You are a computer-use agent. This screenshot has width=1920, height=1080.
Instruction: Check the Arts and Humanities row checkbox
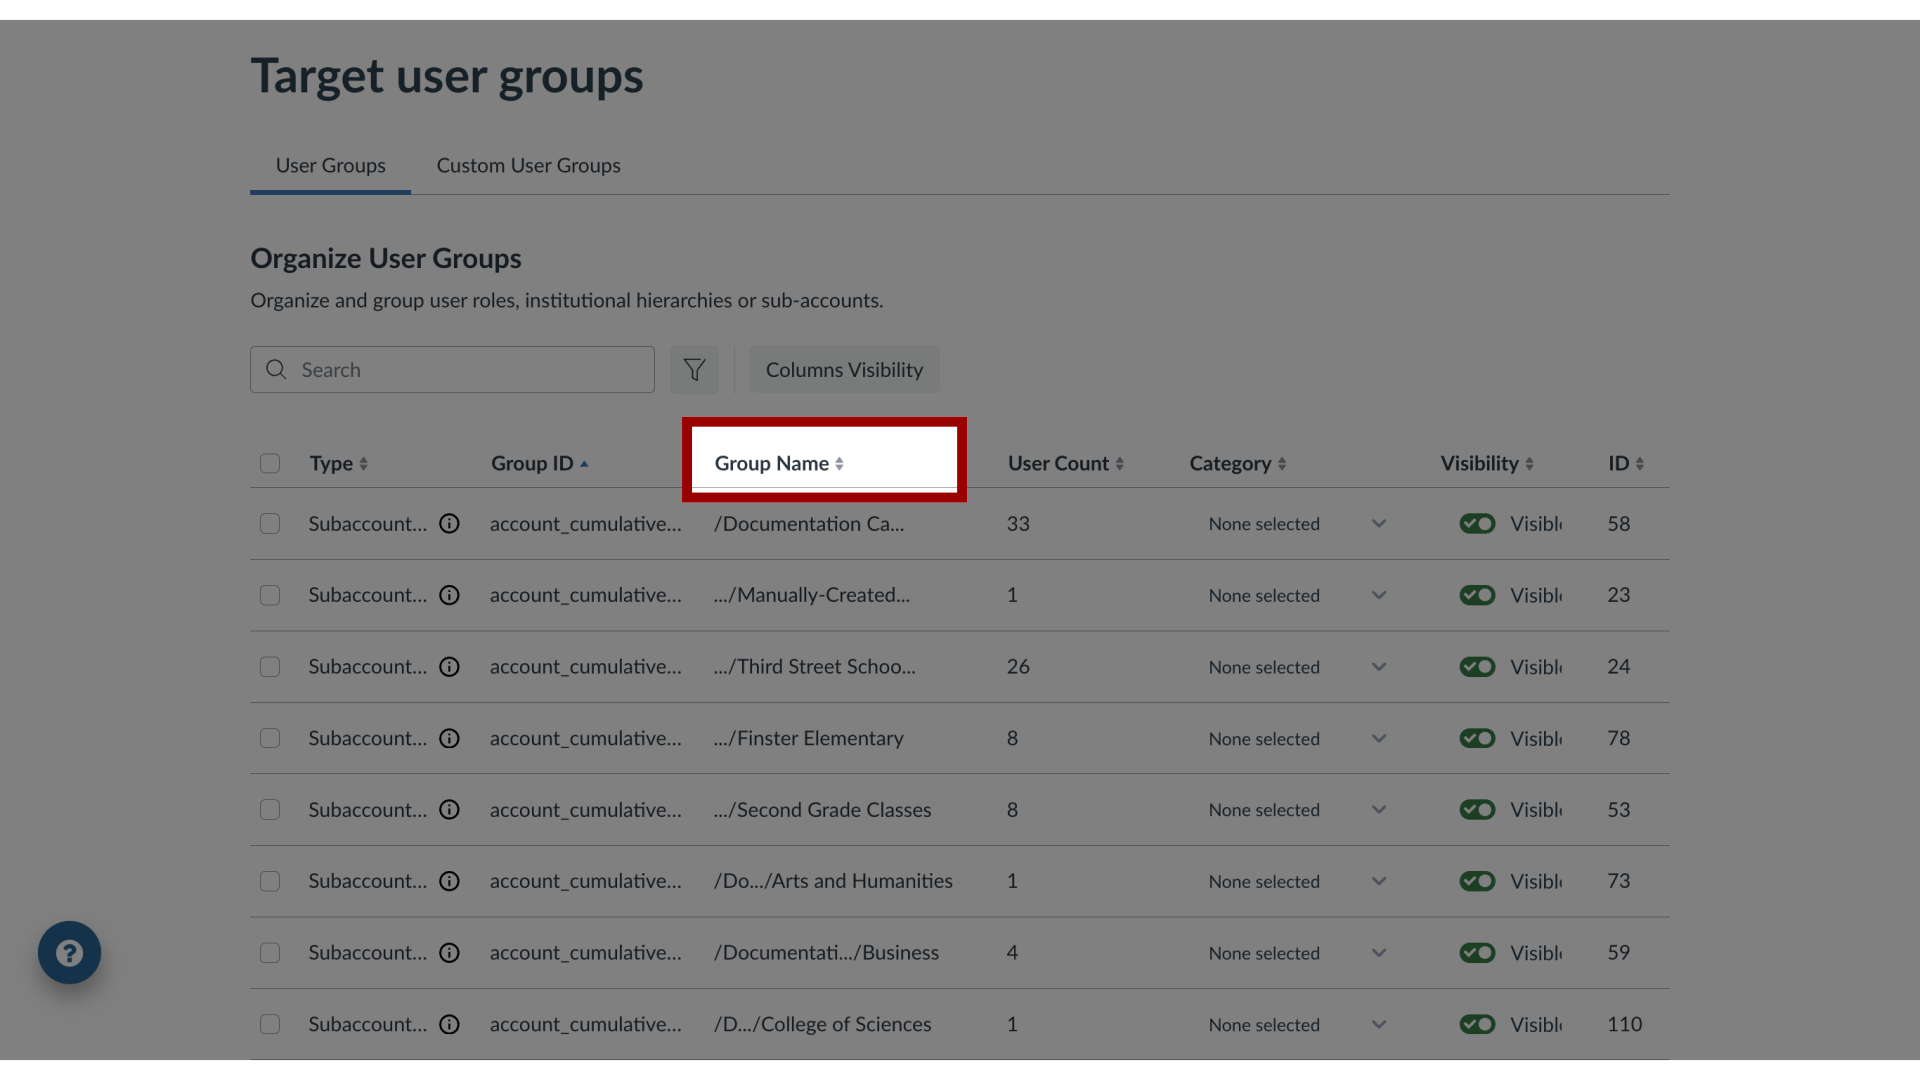pyautogui.click(x=270, y=881)
